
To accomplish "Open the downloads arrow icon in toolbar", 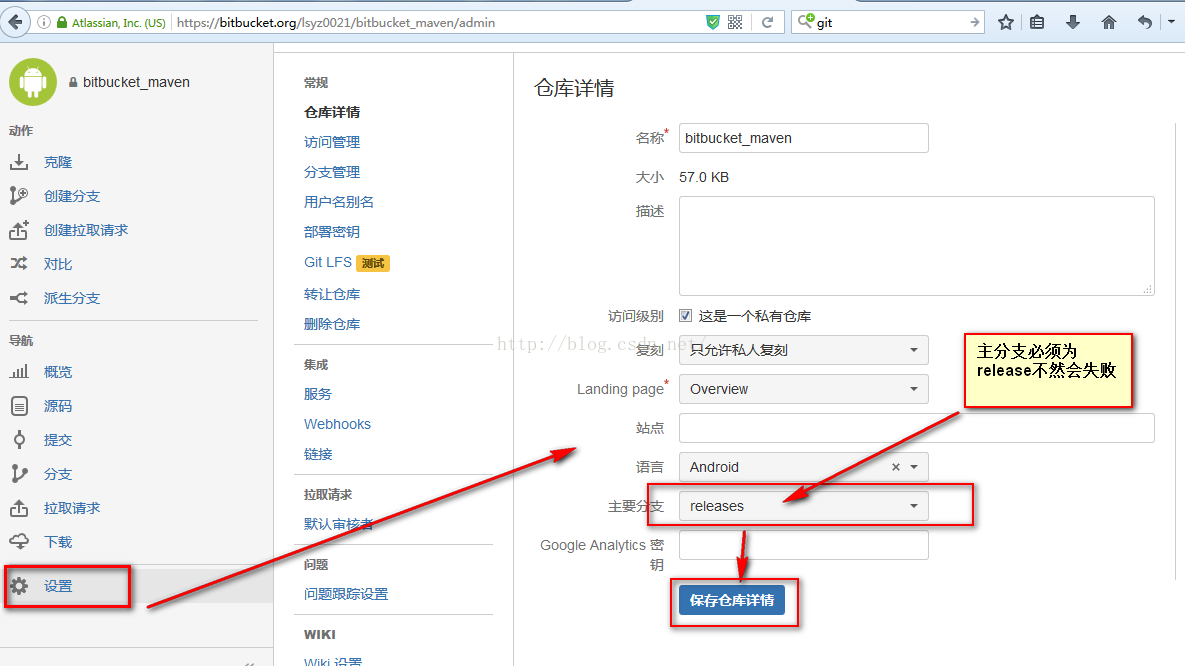I will [x=1072, y=23].
